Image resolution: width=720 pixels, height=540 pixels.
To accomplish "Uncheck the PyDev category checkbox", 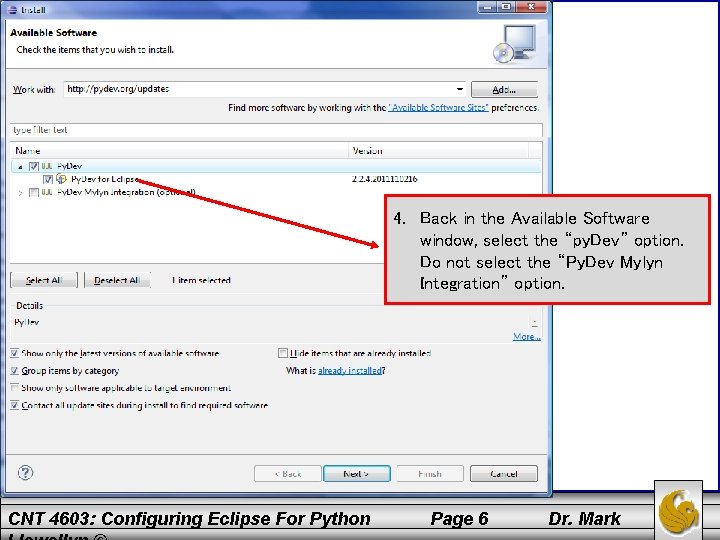I will pos(34,166).
